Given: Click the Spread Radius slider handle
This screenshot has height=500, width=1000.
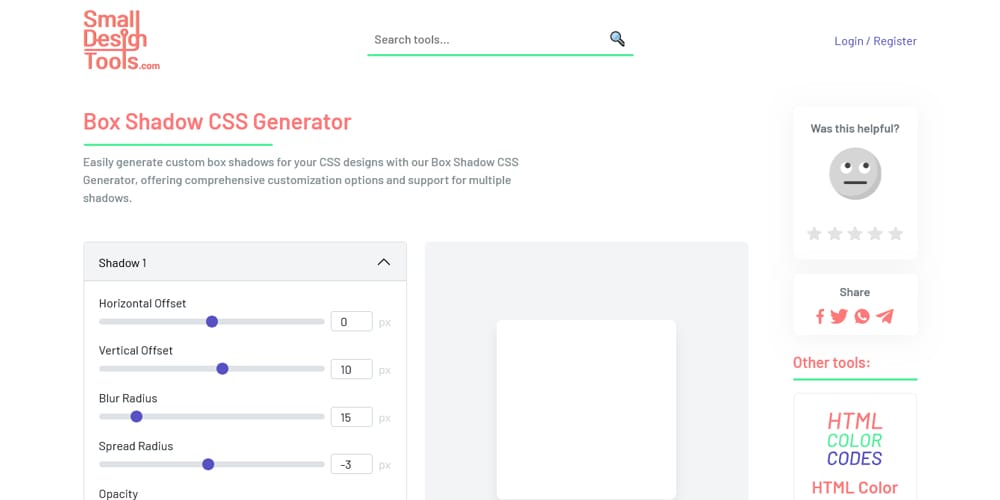Looking at the screenshot, I should tap(208, 464).
